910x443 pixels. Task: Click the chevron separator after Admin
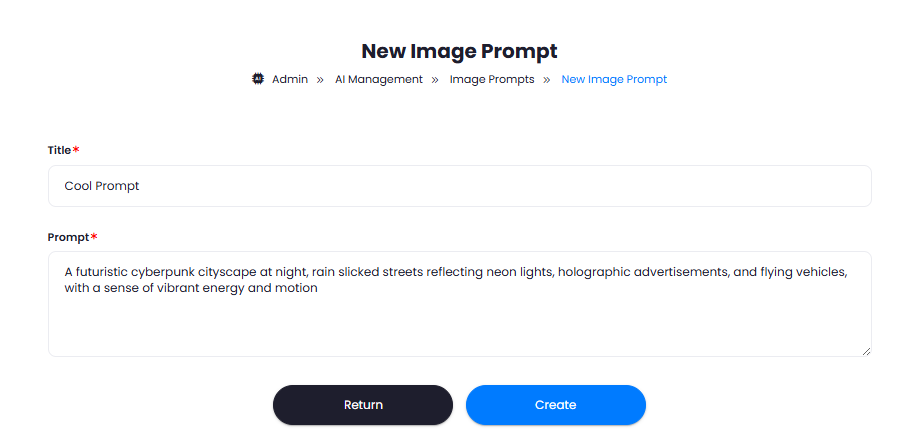[320, 80]
